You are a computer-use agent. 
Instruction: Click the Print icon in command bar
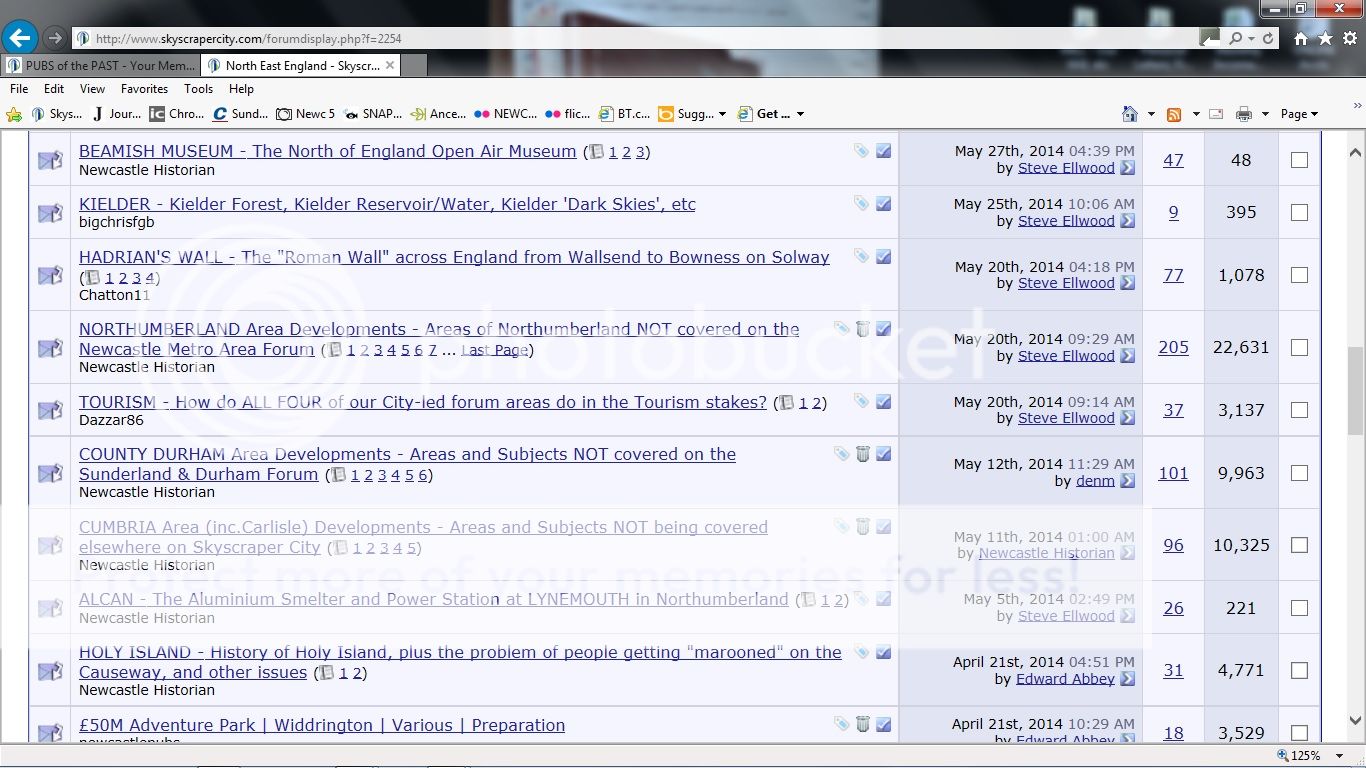pos(1243,114)
